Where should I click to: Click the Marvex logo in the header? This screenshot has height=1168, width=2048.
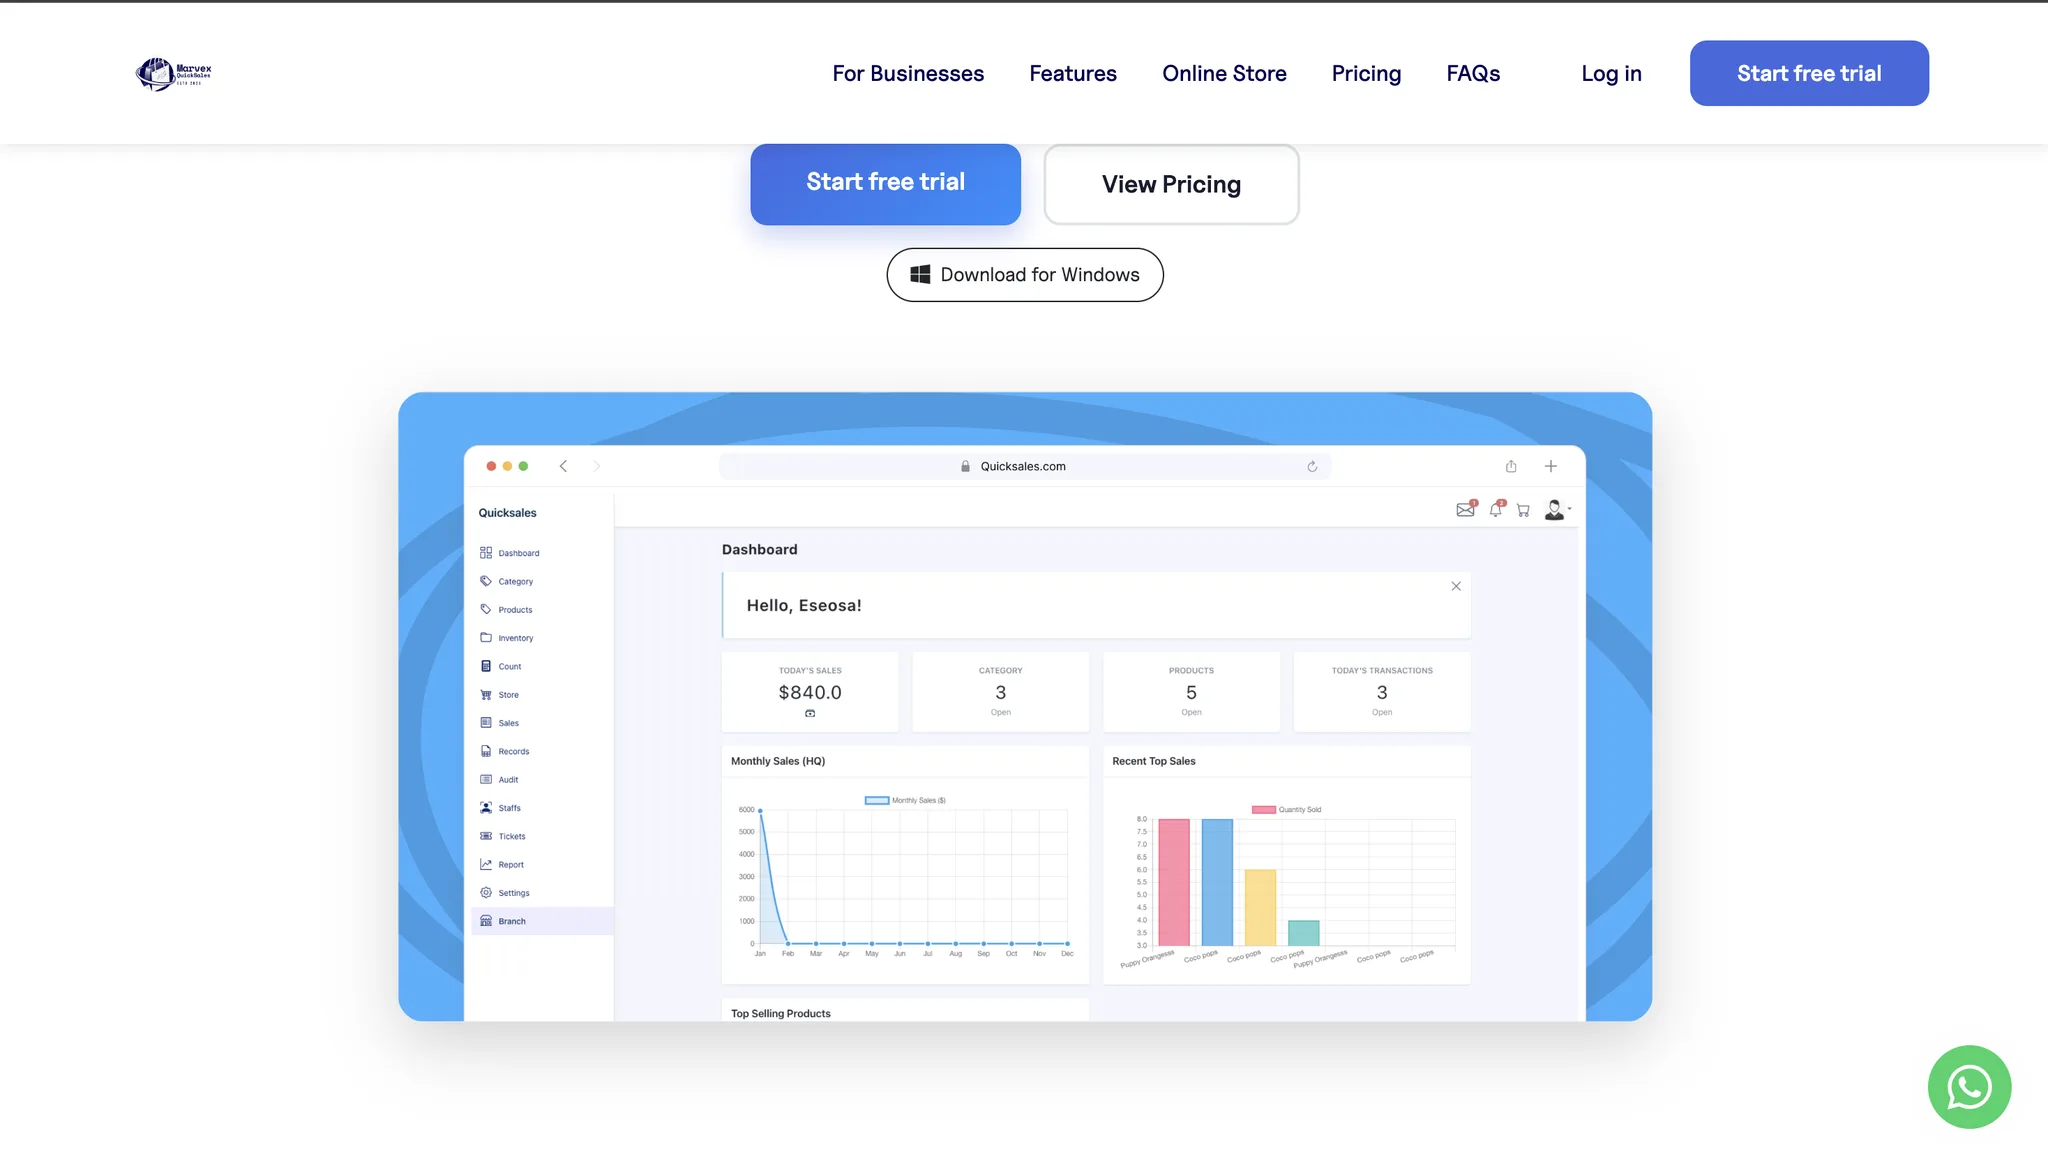point(174,74)
